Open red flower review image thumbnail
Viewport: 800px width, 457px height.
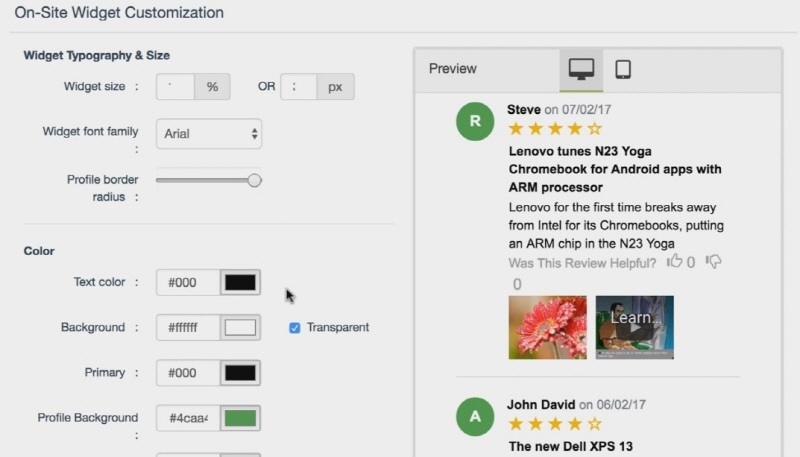(547, 327)
